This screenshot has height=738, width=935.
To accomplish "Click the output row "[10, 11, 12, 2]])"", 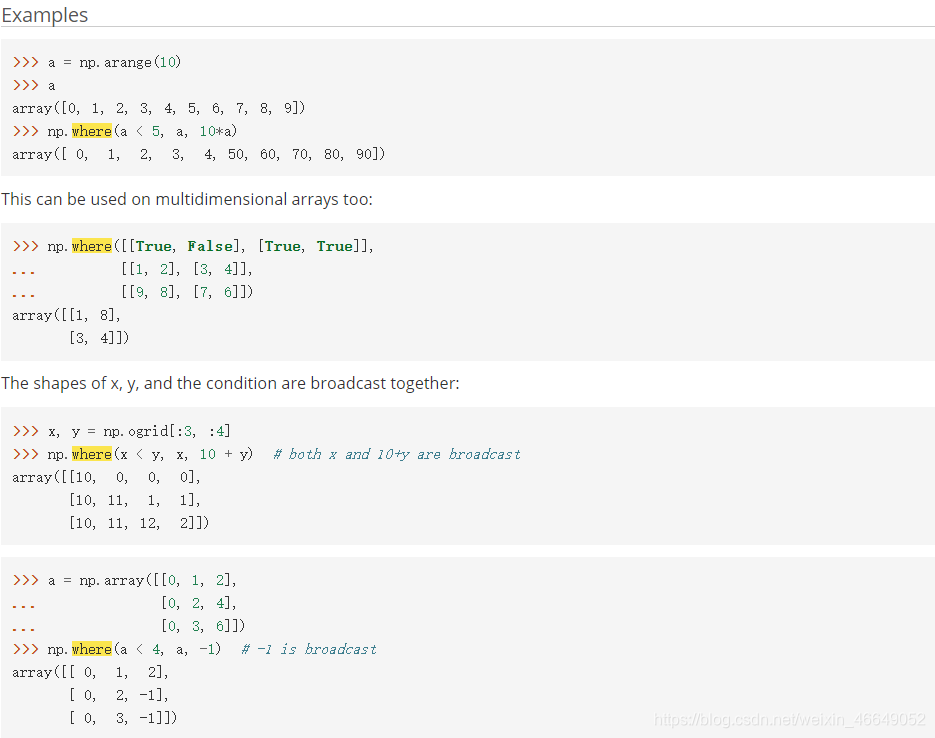I will point(139,523).
